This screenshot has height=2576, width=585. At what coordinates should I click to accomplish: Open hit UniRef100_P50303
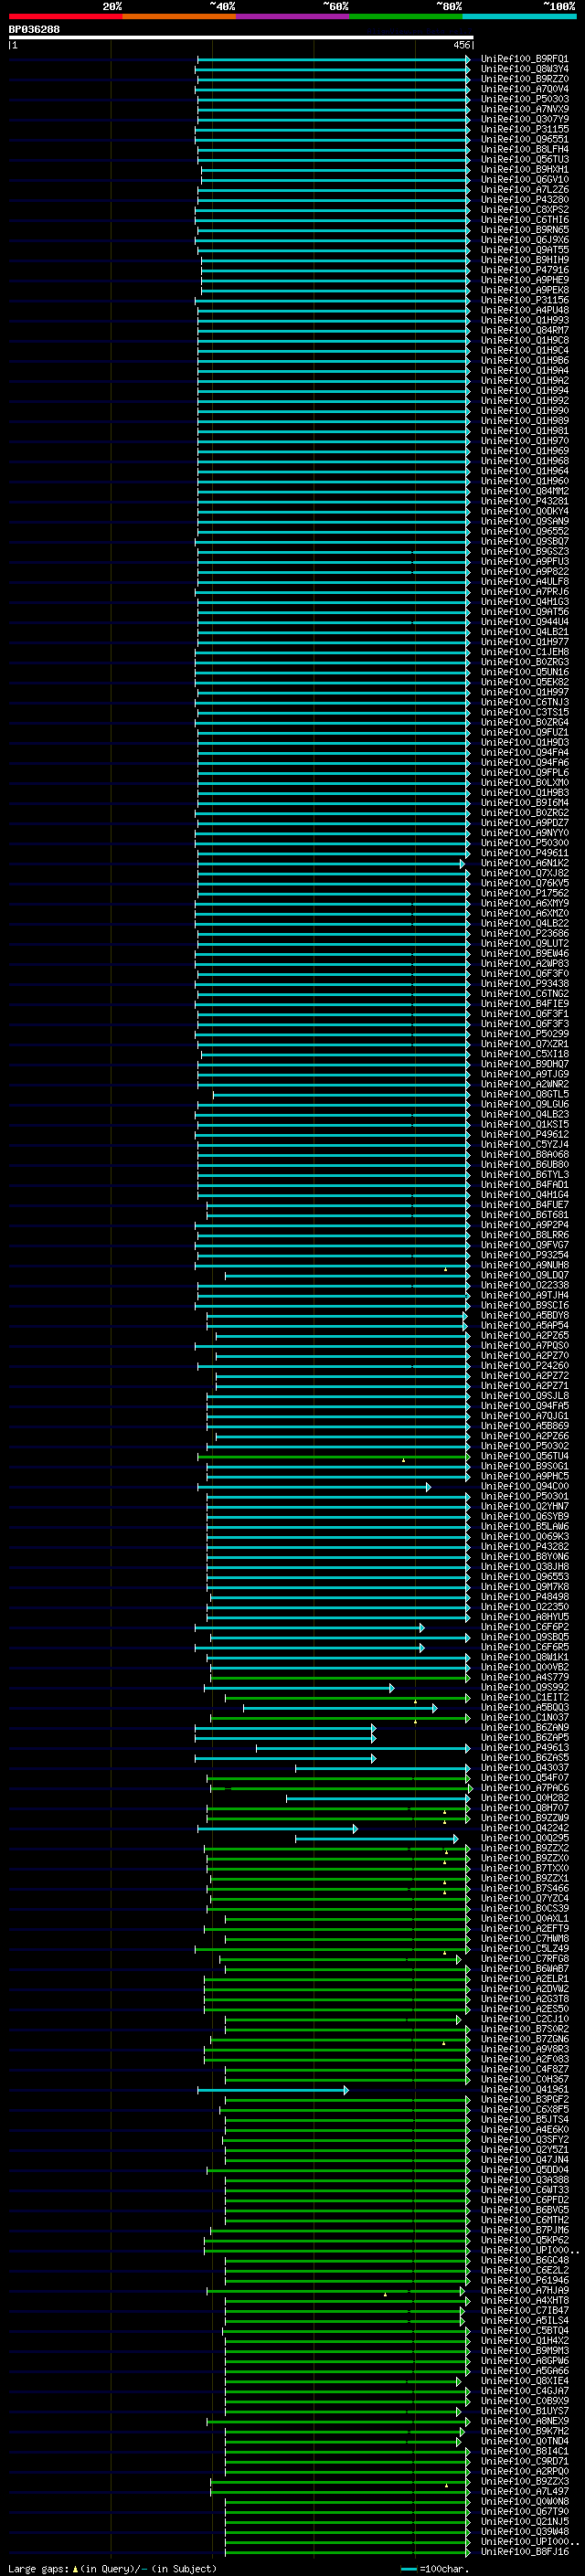click(524, 99)
